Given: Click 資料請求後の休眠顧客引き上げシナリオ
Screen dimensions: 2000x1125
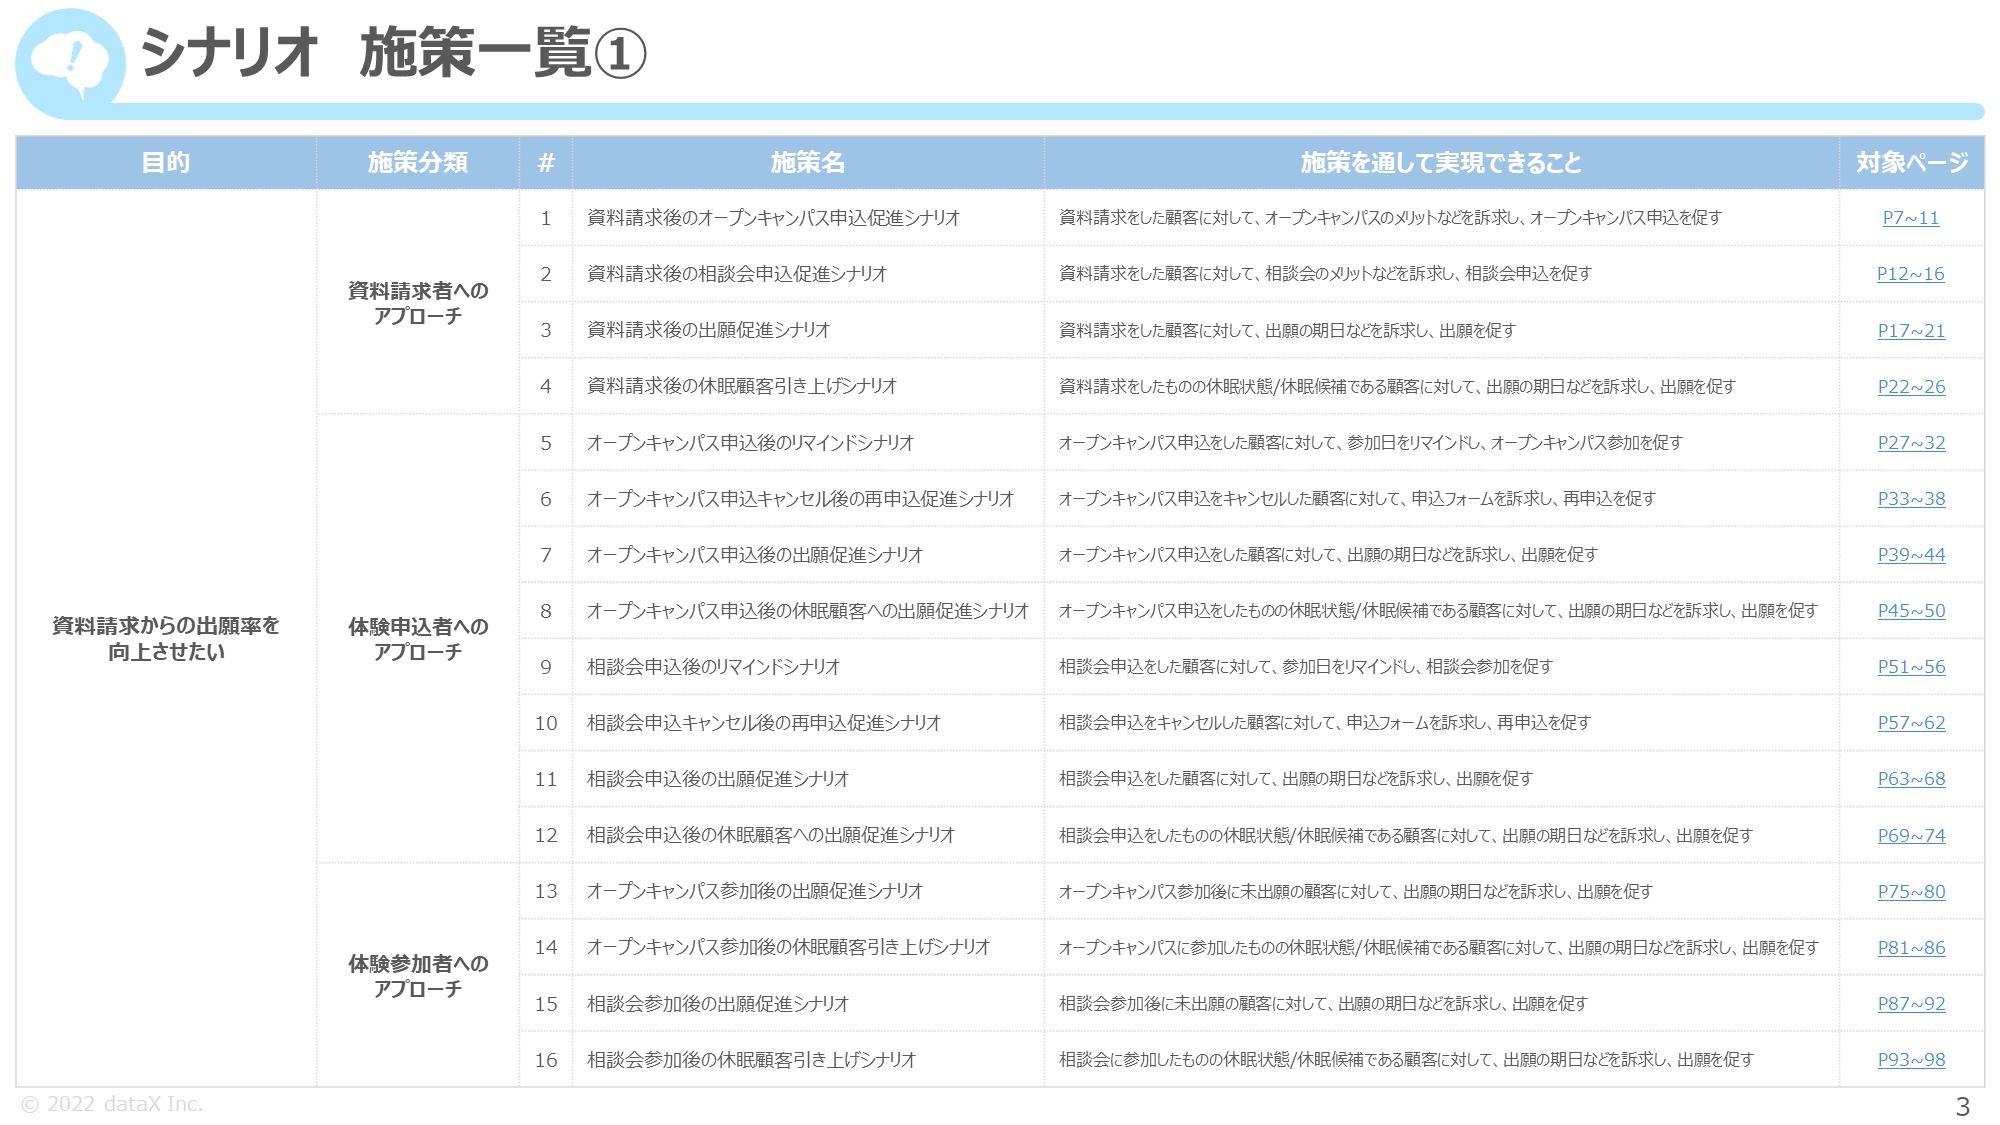Looking at the screenshot, I should coord(742,386).
